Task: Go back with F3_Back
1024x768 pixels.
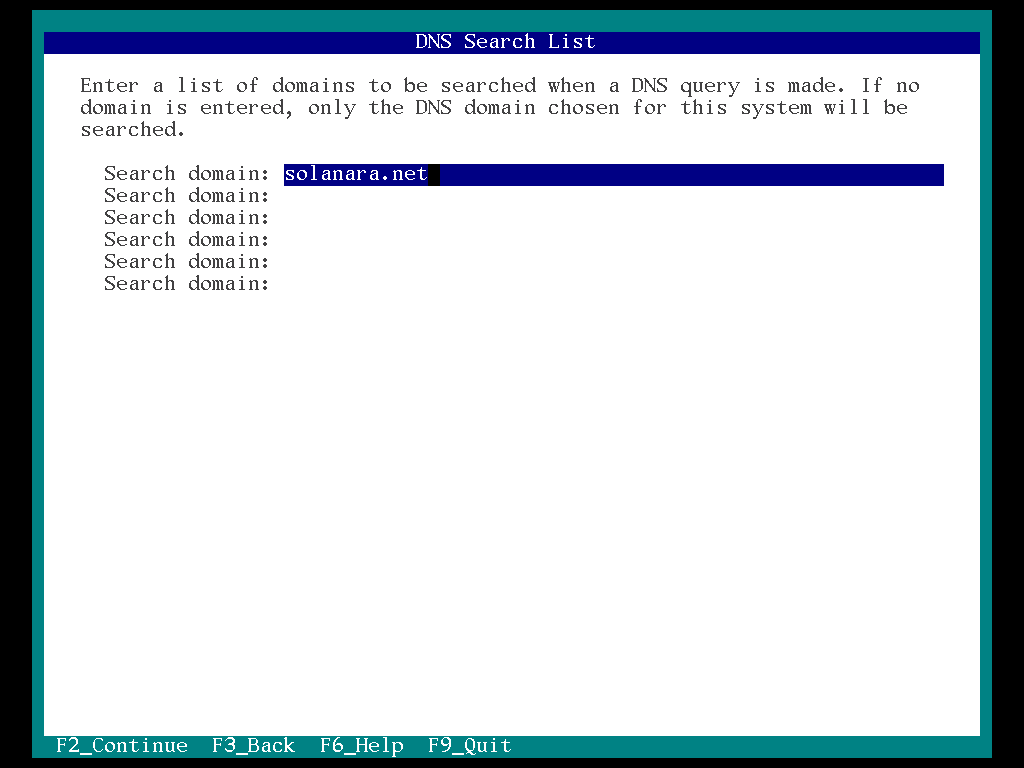Action: (253, 745)
